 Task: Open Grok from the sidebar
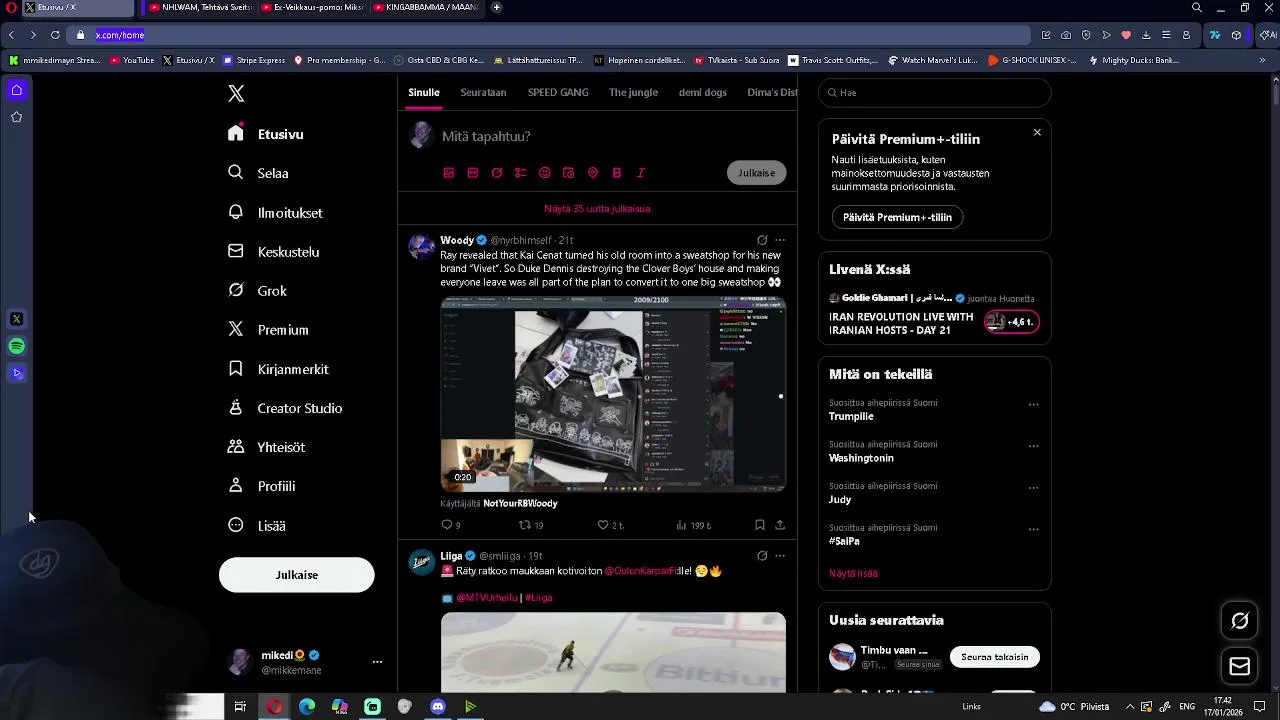[x=257, y=291]
